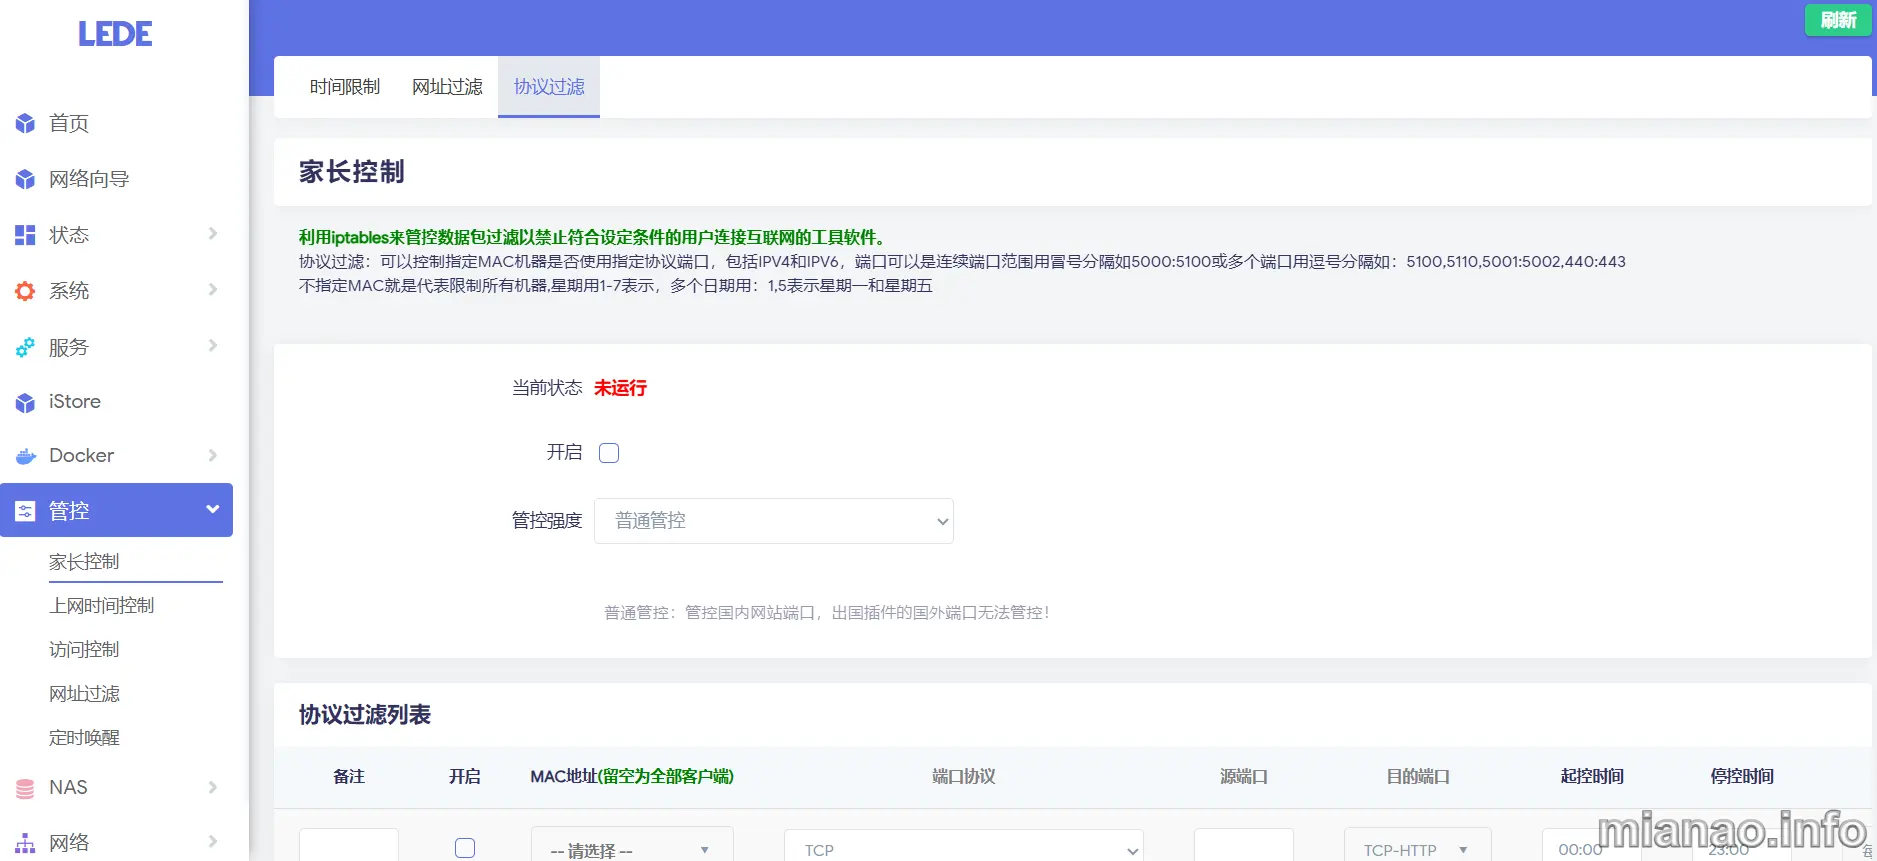This screenshot has height=861, width=1877.
Task: Tick the 开启 checkbox in filter list row
Action: [465, 848]
